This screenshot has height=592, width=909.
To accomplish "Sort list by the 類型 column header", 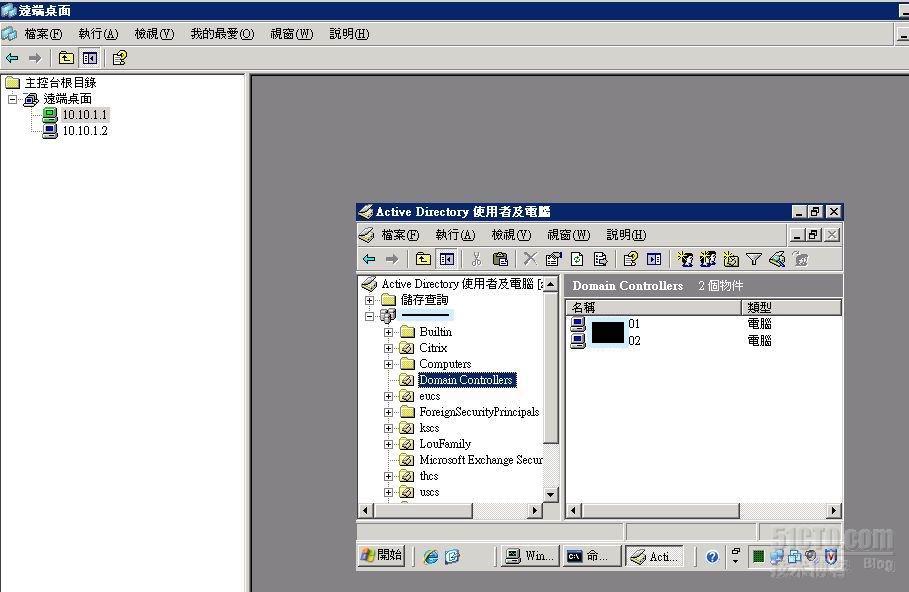I will coord(792,307).
